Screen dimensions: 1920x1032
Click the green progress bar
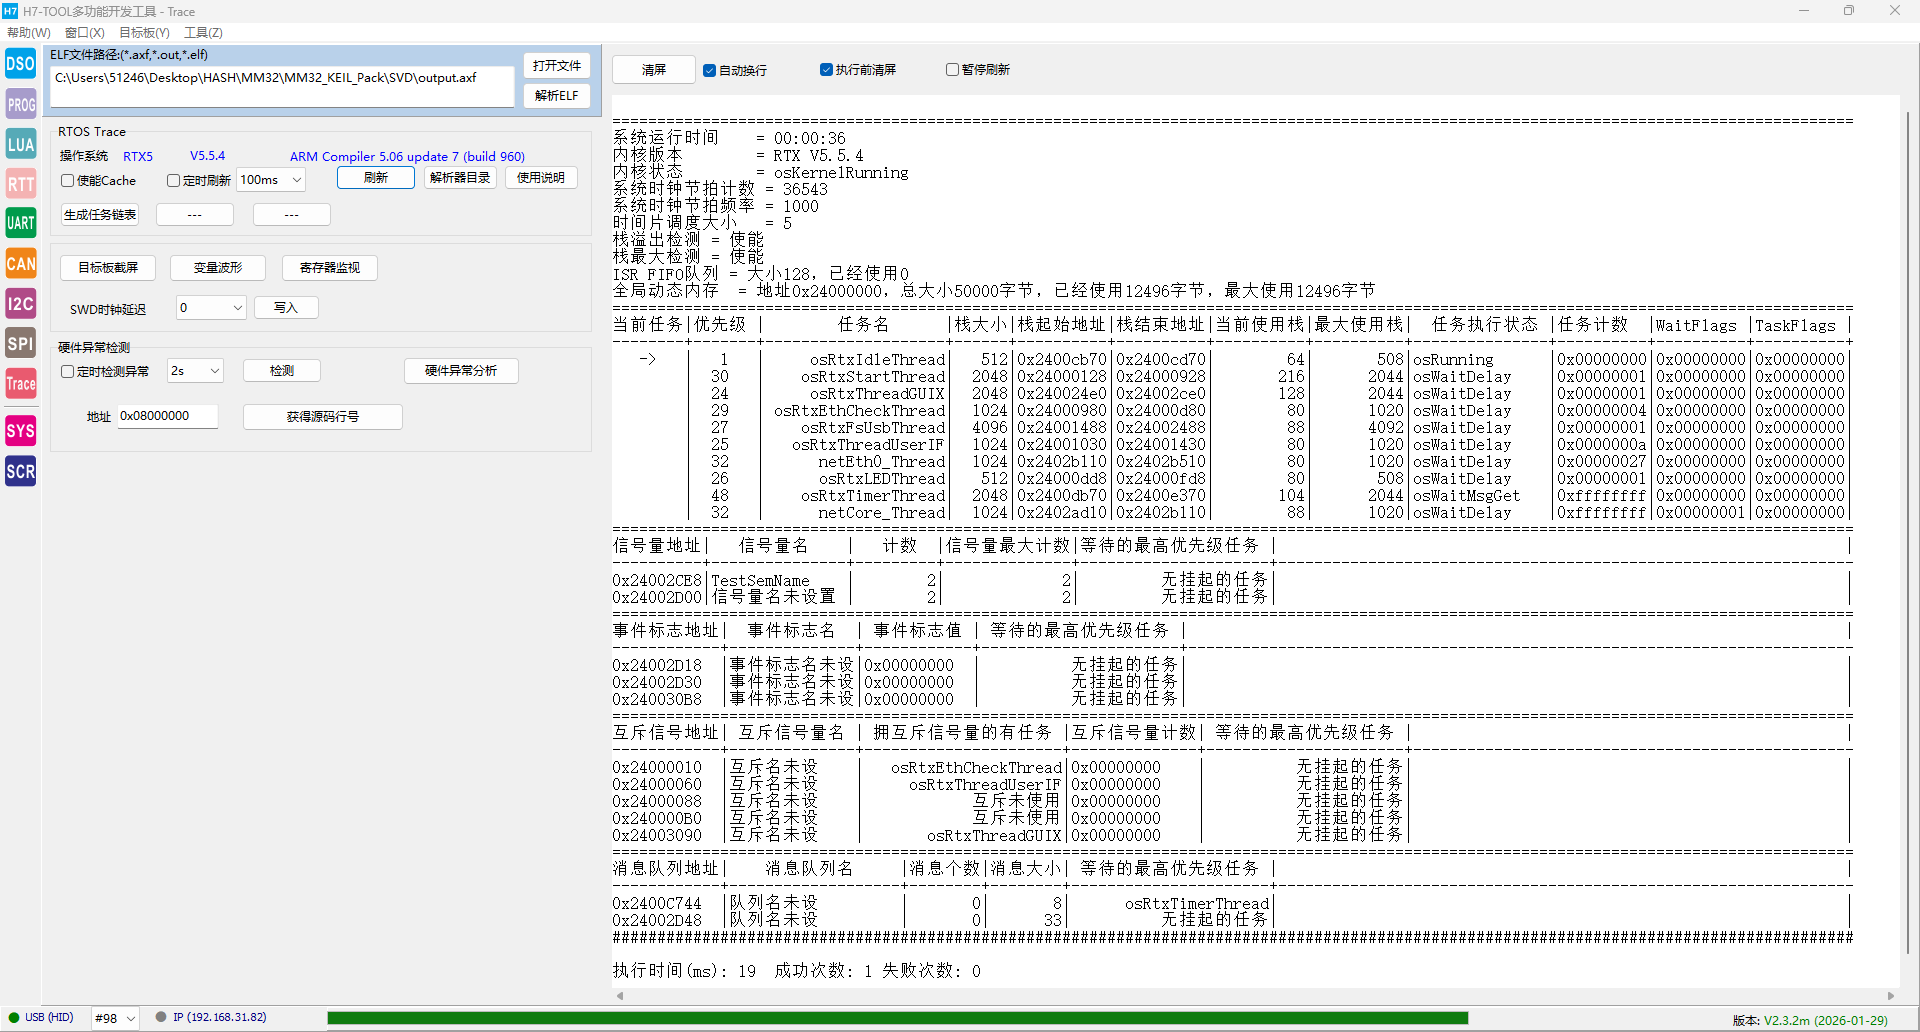pos(897,1018)
